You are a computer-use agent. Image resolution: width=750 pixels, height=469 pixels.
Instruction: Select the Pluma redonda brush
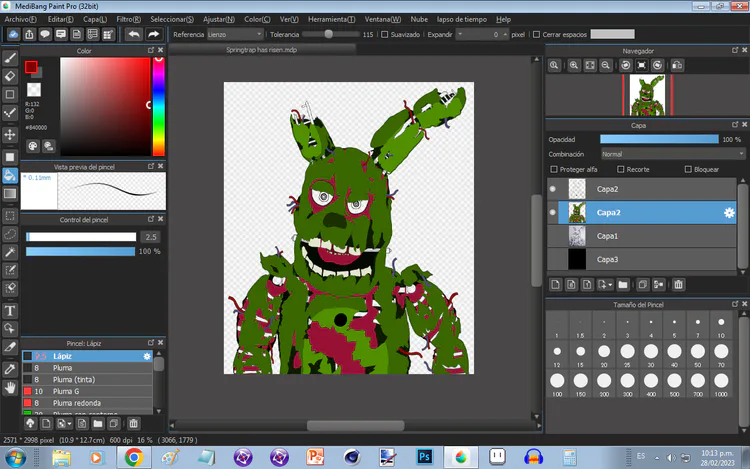(87, 403)
